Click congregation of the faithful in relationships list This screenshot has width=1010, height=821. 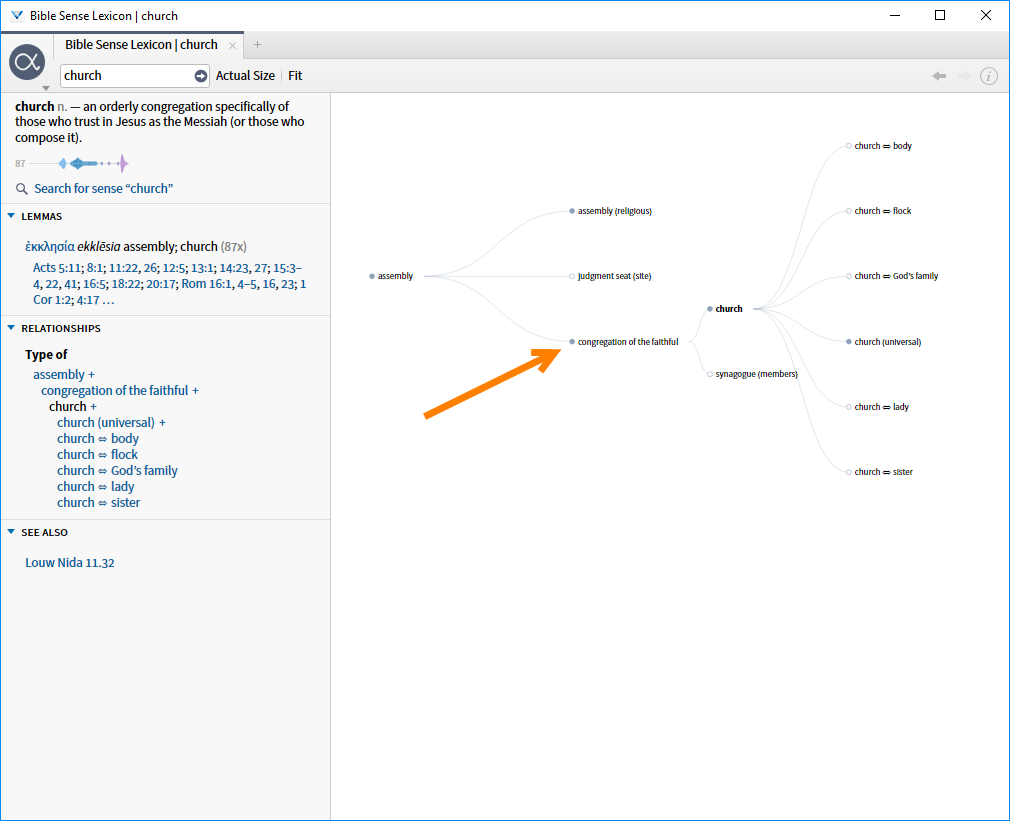(115, 391)
